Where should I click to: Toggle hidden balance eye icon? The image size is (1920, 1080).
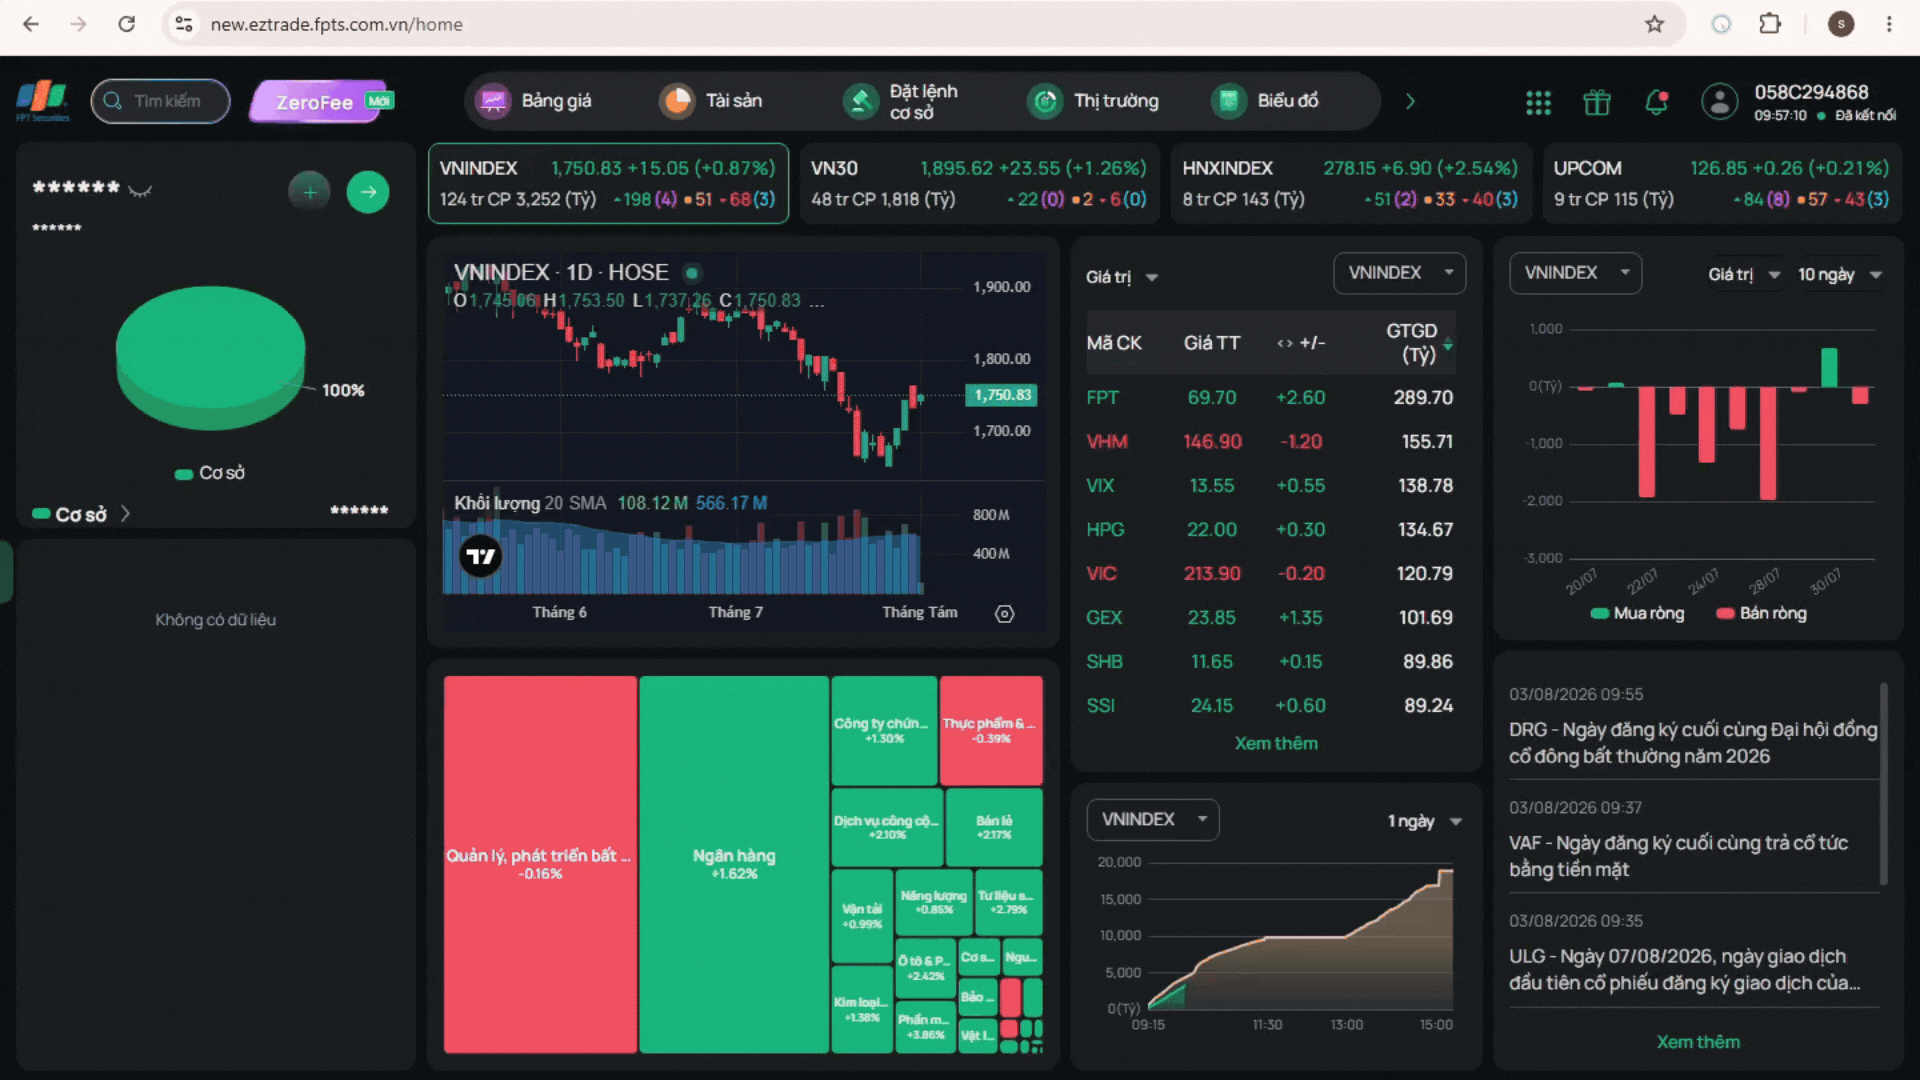coord(140,190)
